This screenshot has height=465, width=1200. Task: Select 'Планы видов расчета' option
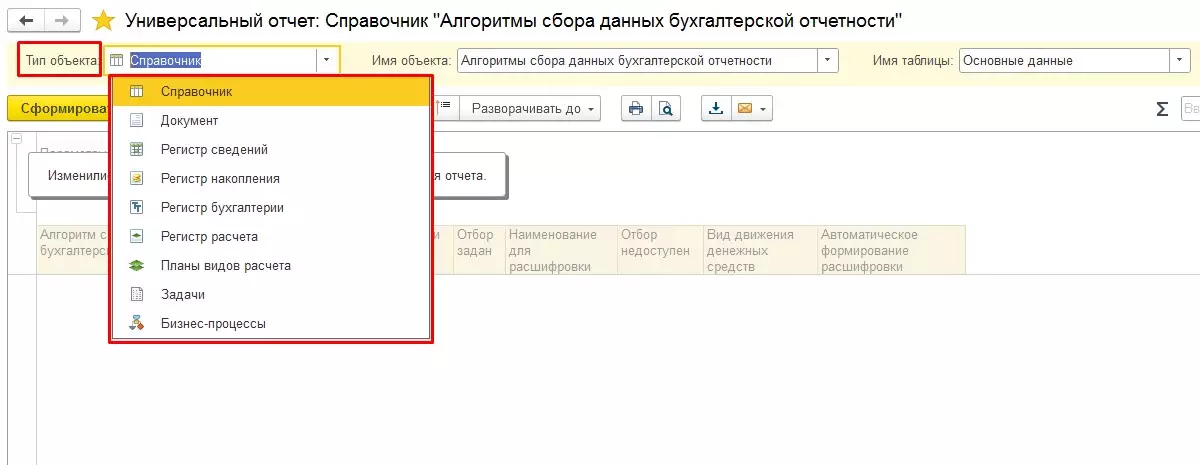pyautogui.click(x=270, y=265)
